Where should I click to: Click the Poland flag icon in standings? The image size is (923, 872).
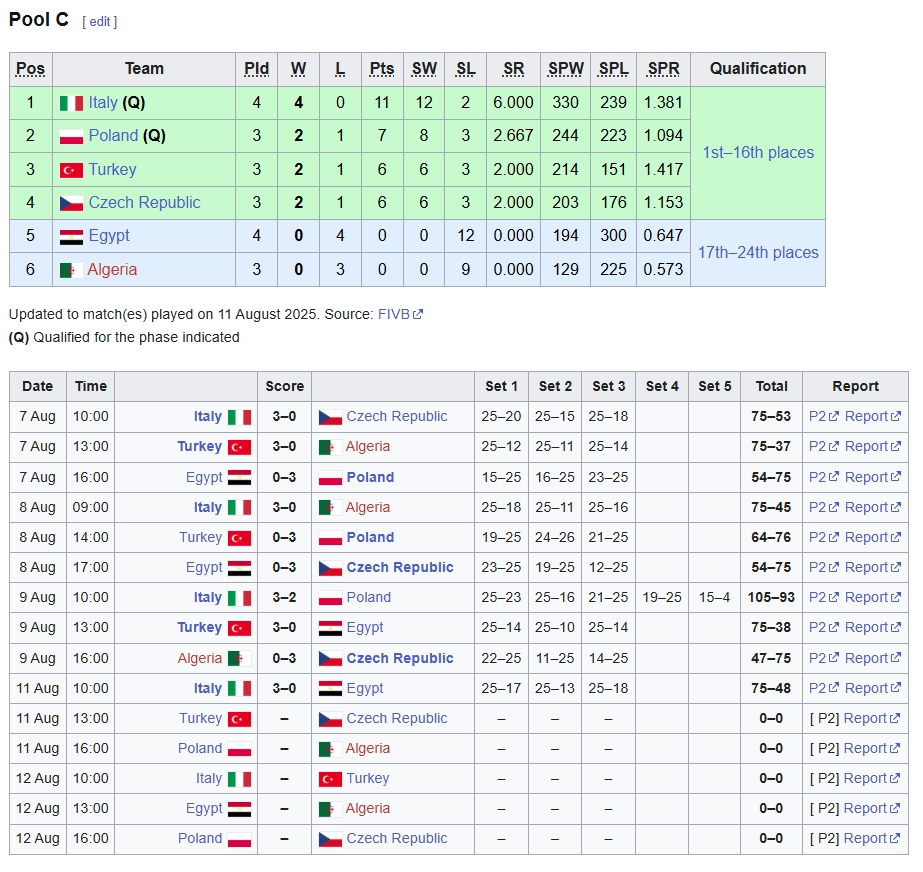(71, 136)
